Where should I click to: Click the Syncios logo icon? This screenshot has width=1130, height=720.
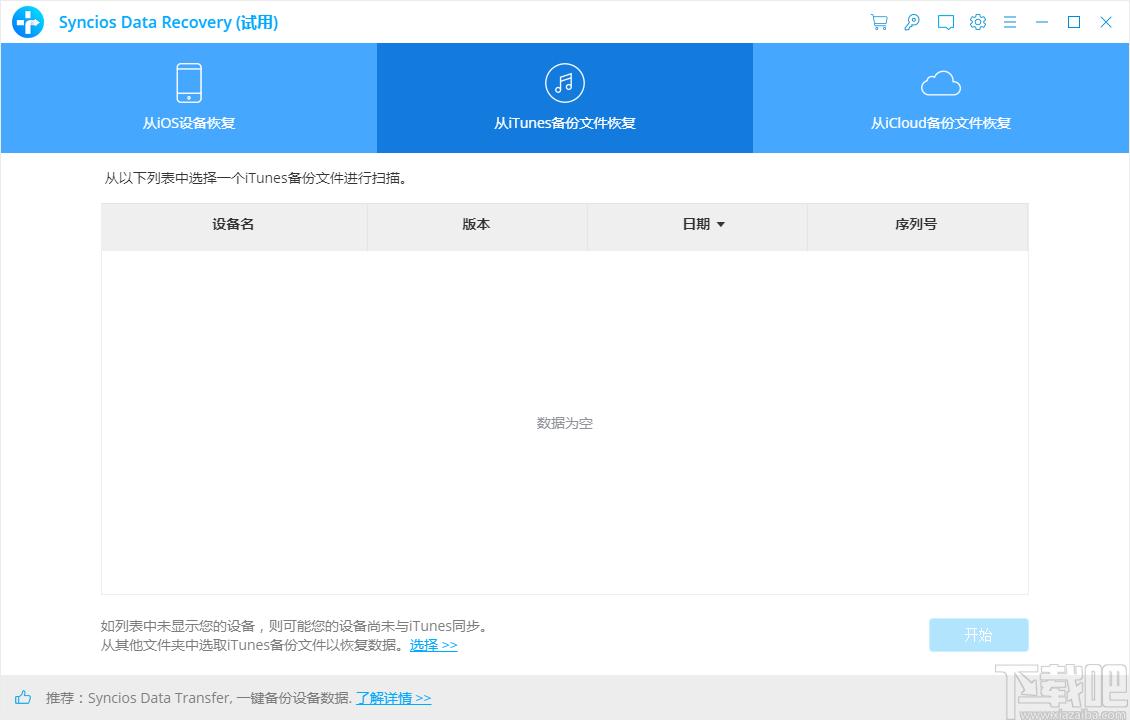(x=28, y=22)
